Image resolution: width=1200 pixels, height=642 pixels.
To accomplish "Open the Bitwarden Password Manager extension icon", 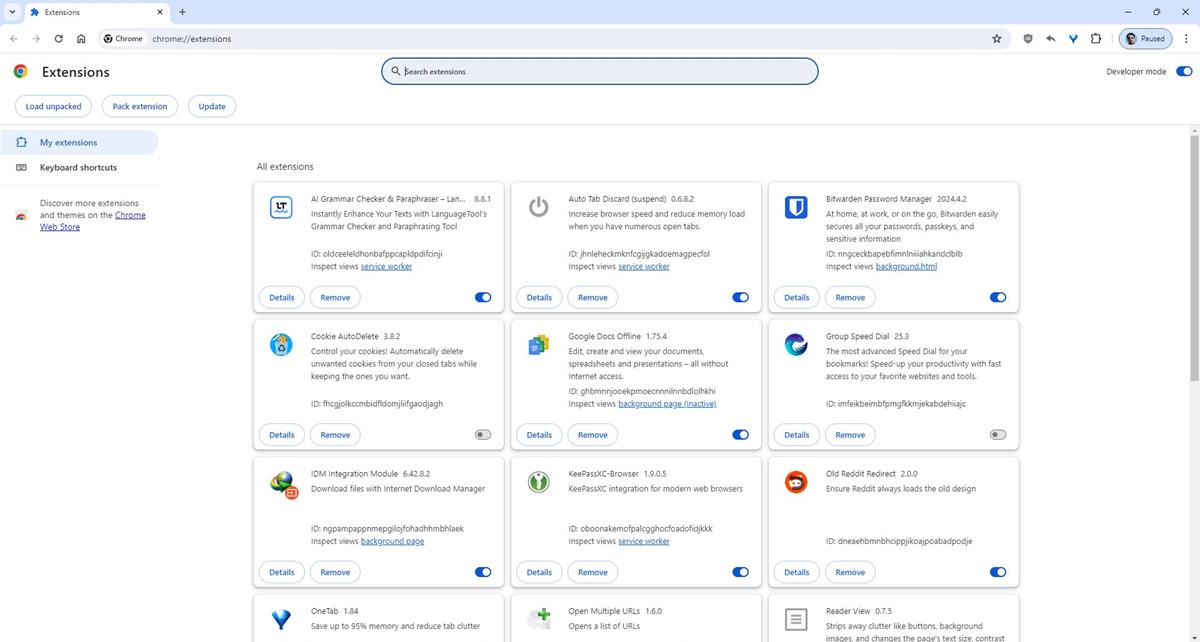I will [795, 206].
